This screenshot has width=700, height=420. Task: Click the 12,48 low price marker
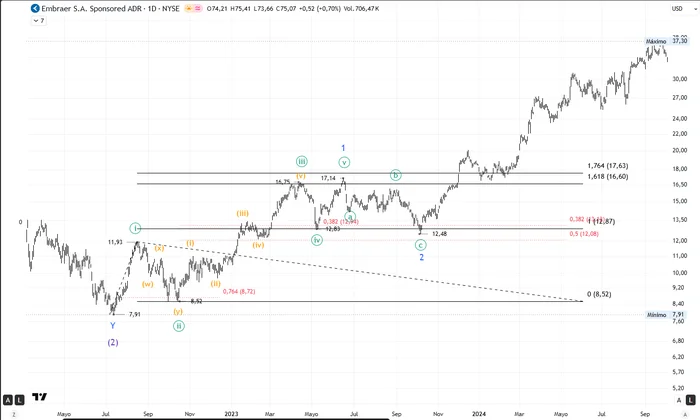[x=439, y=234]
